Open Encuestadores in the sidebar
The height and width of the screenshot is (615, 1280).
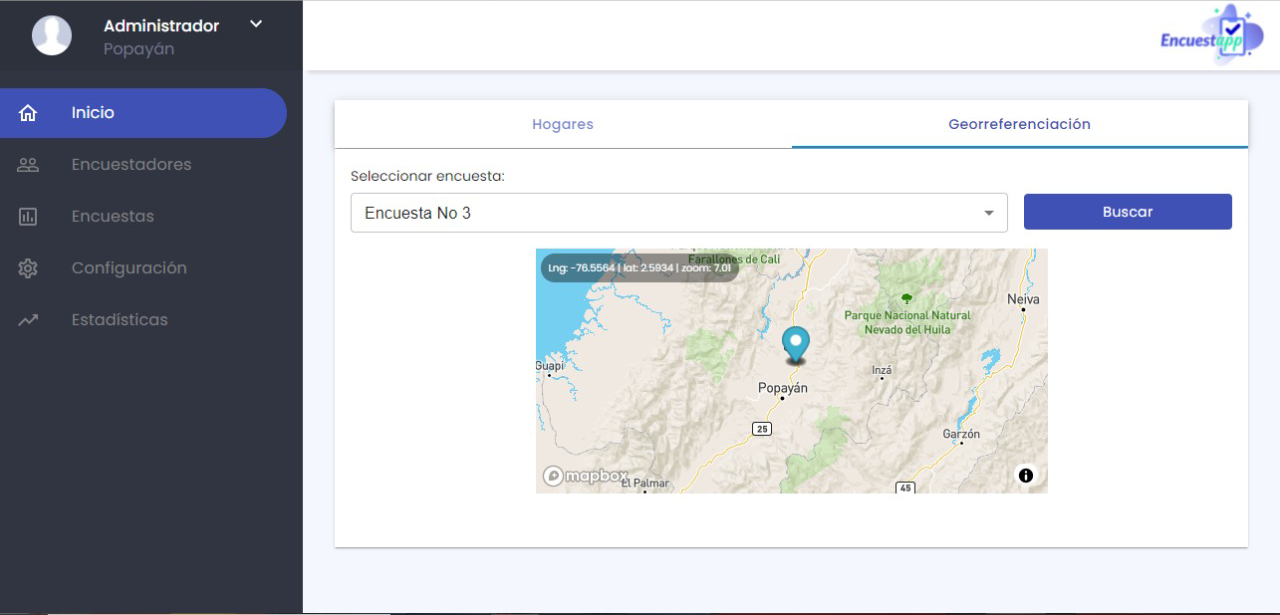pos(131,165)
